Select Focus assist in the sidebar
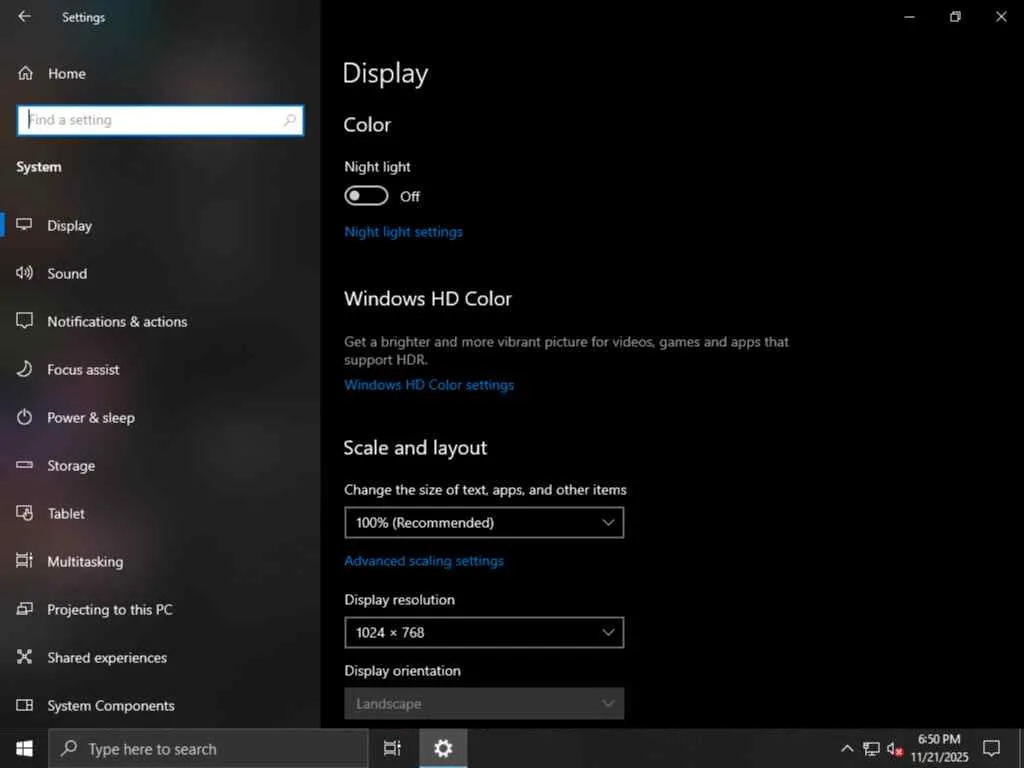This screenshot has width=1024, height=768. point(83,370)
